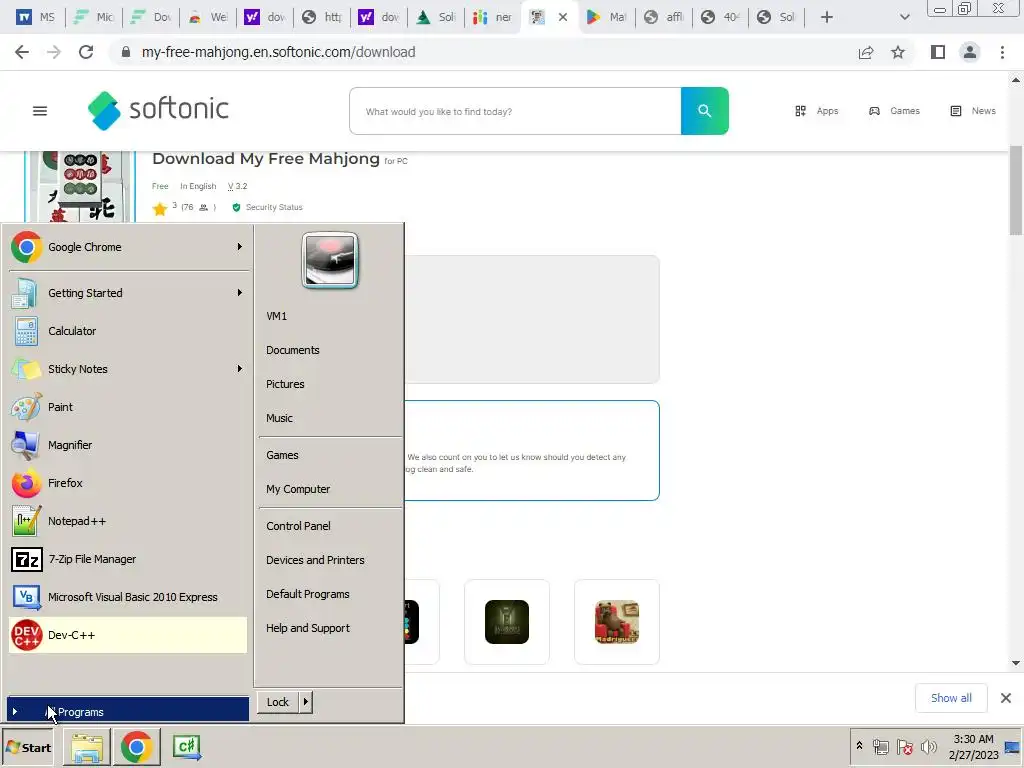The width and height of the screenshot is (1024, 768).
Task: Launch Getting Started from Start menu
Action: pyautogui.click(x=128, y=293)
